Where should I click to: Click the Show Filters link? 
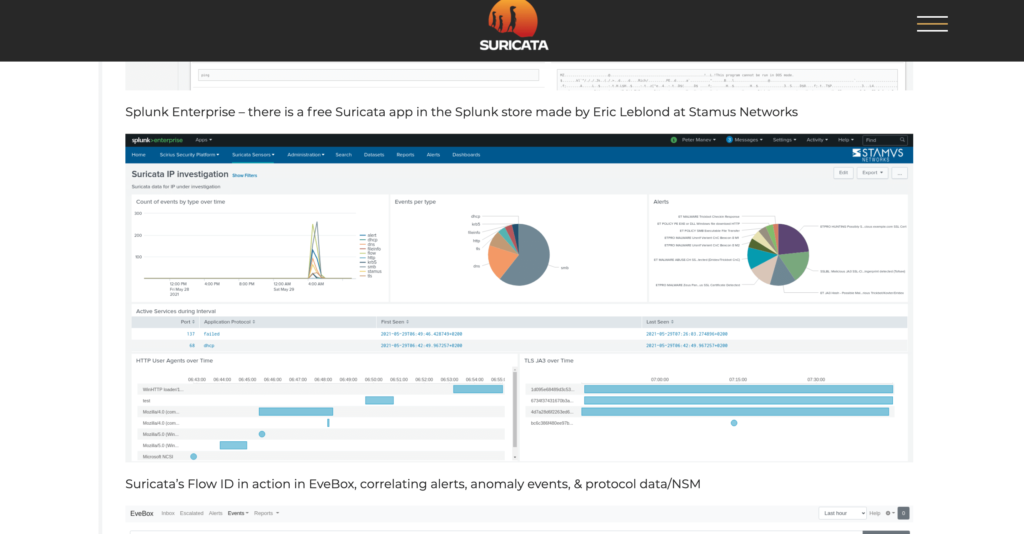244,176
